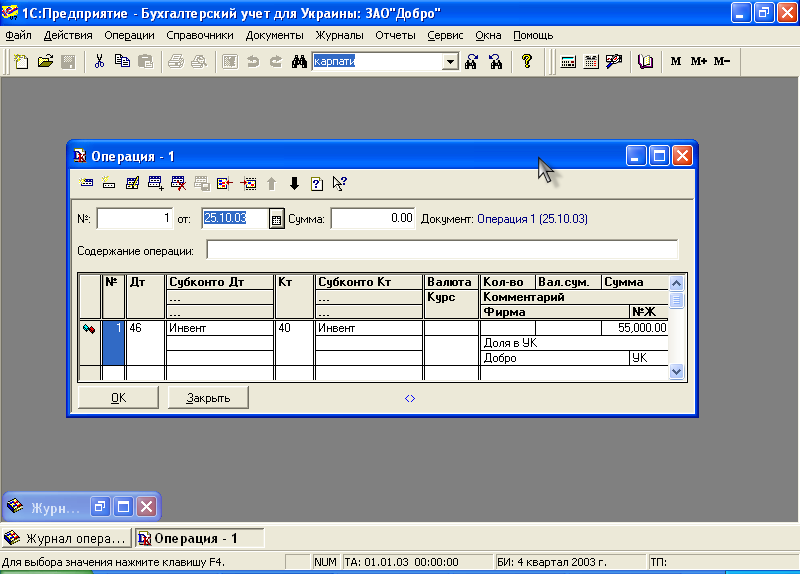Click the Print icon in main toolbar
Image resolution: width=800 pixels, height=574 pixels.
click(176, 62)
